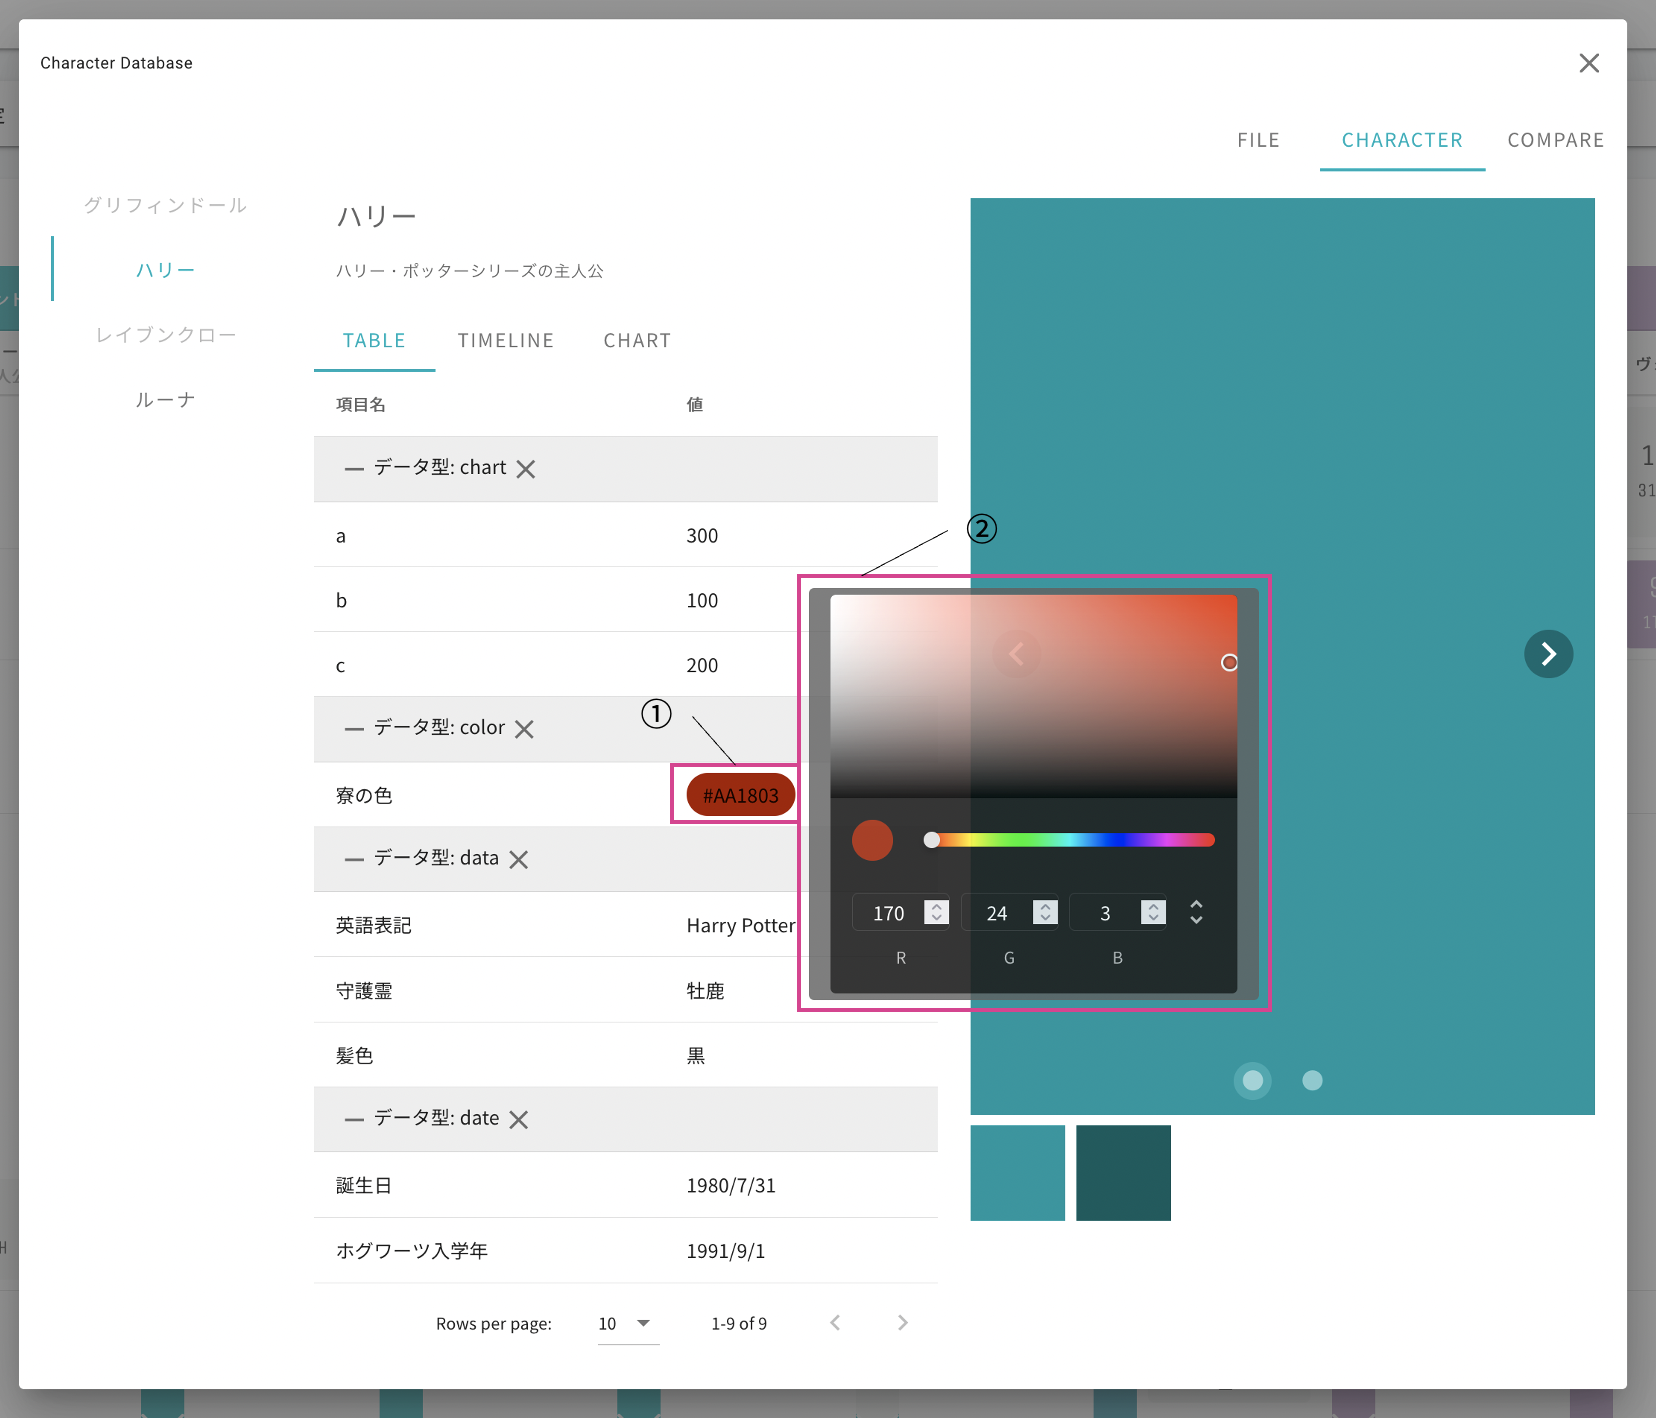Open the TIMELINE tab
The width and height of the screenshot is (1656, 1418).
click(506, 341)
